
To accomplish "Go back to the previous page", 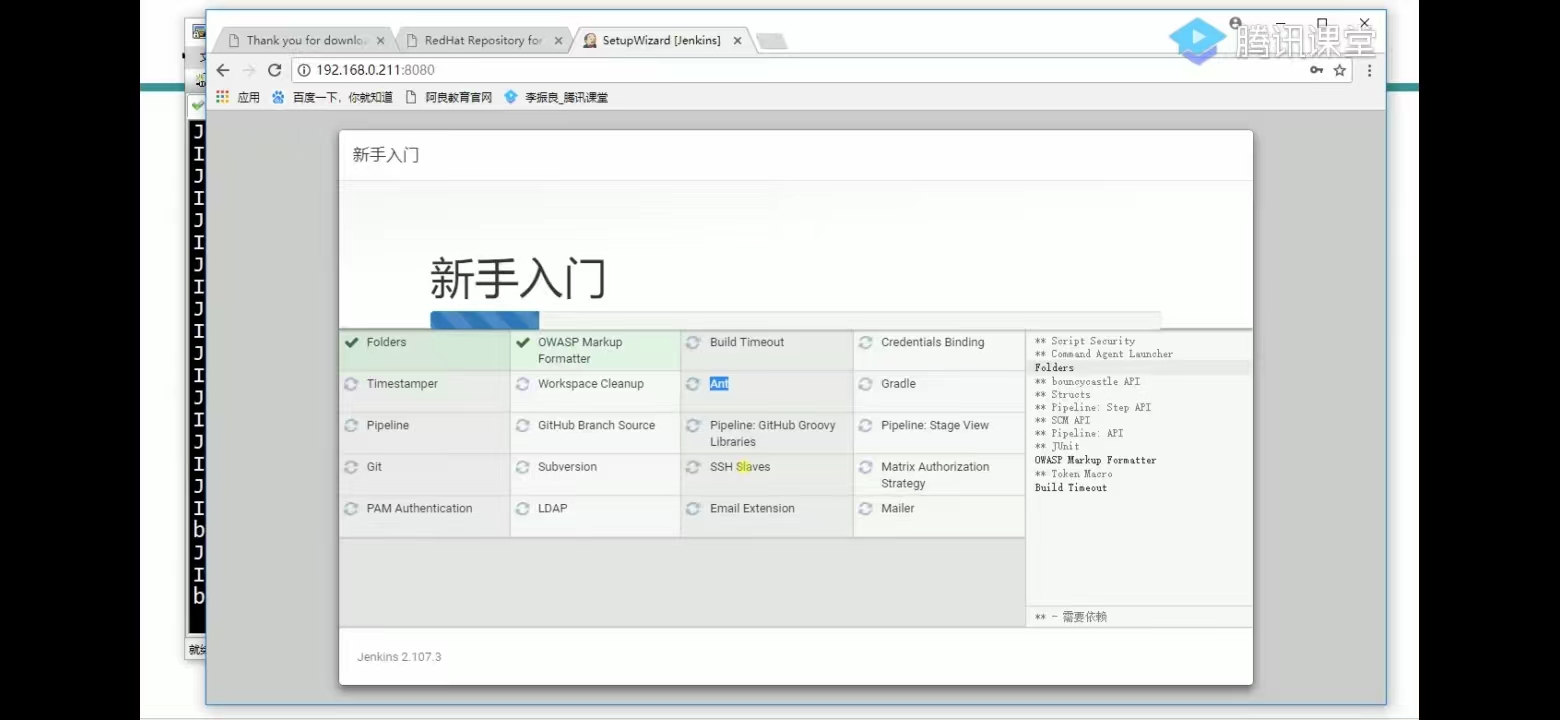I will coord(223,70).
